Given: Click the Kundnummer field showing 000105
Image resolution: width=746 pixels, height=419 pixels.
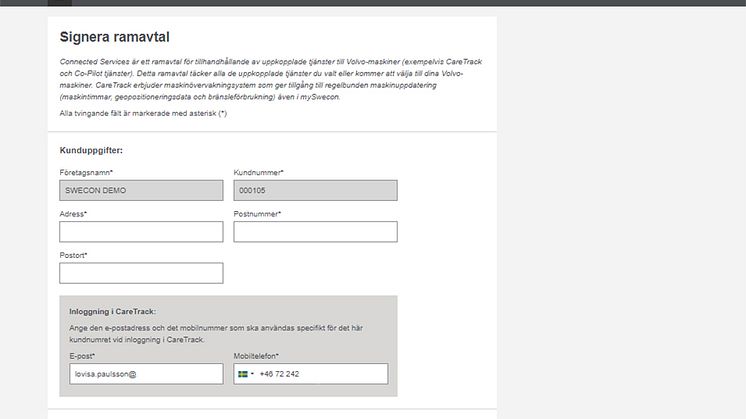Looking at the screenshot, I should (x=315, y=190).
